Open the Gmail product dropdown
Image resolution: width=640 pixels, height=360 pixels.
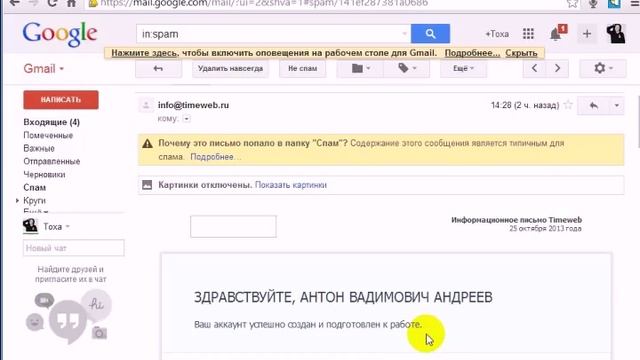(x=44, y=69)
